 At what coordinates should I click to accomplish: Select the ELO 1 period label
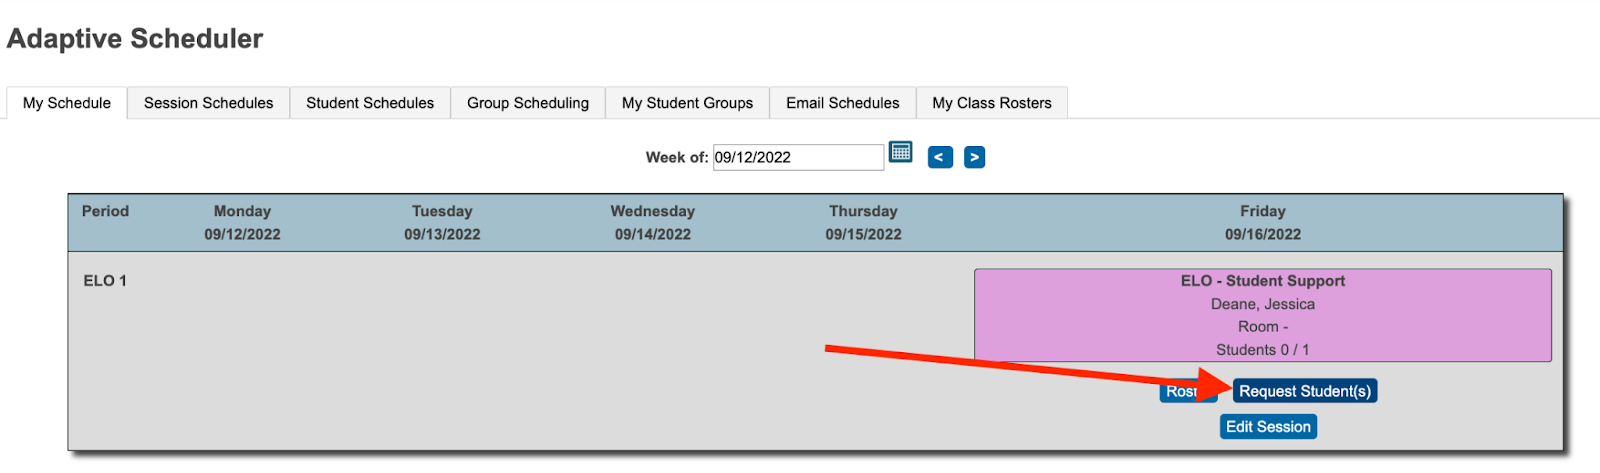tap(105, 281)
